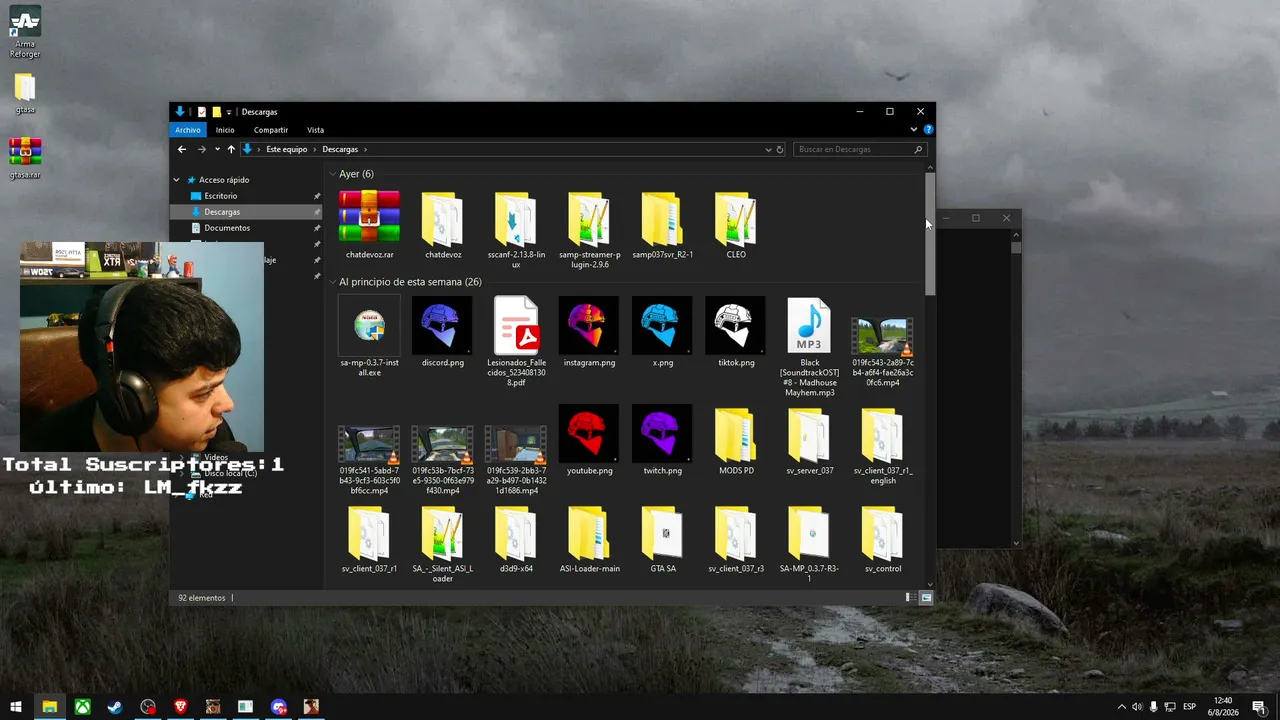Expand the ribbon with the chevron
Image resolution: width=1280 pixels, height=720 pixels.
pos(913,130)
